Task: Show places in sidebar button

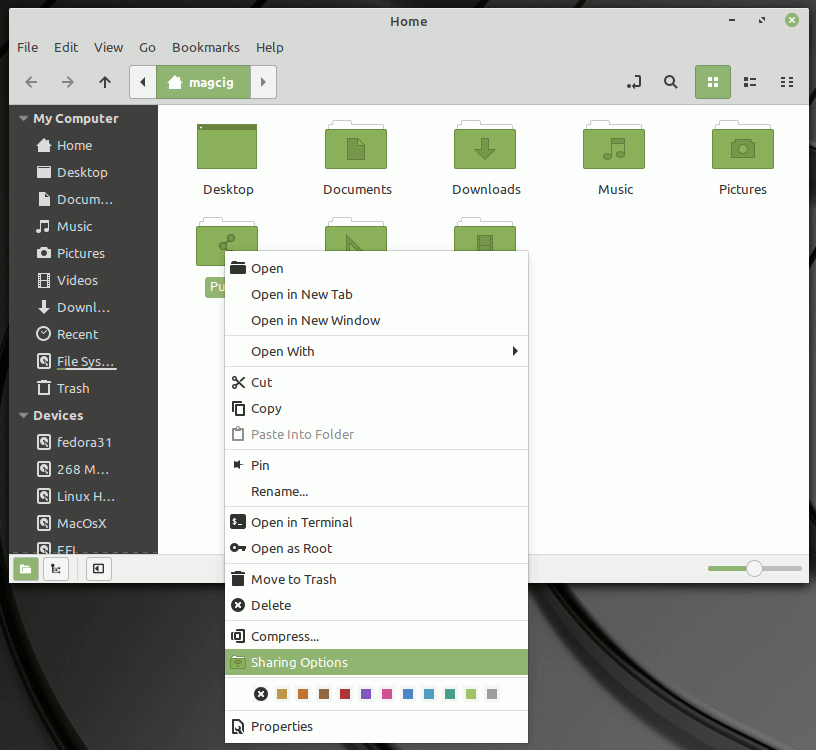Action: pyautogui.click(x=26, y=568)
